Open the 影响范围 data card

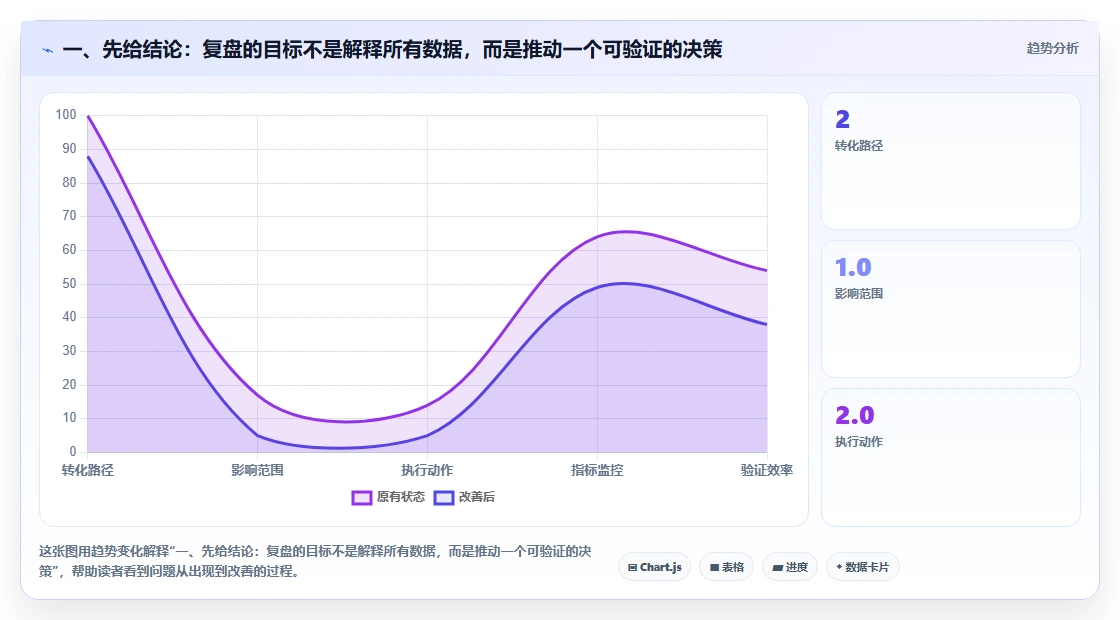(951, 309)
